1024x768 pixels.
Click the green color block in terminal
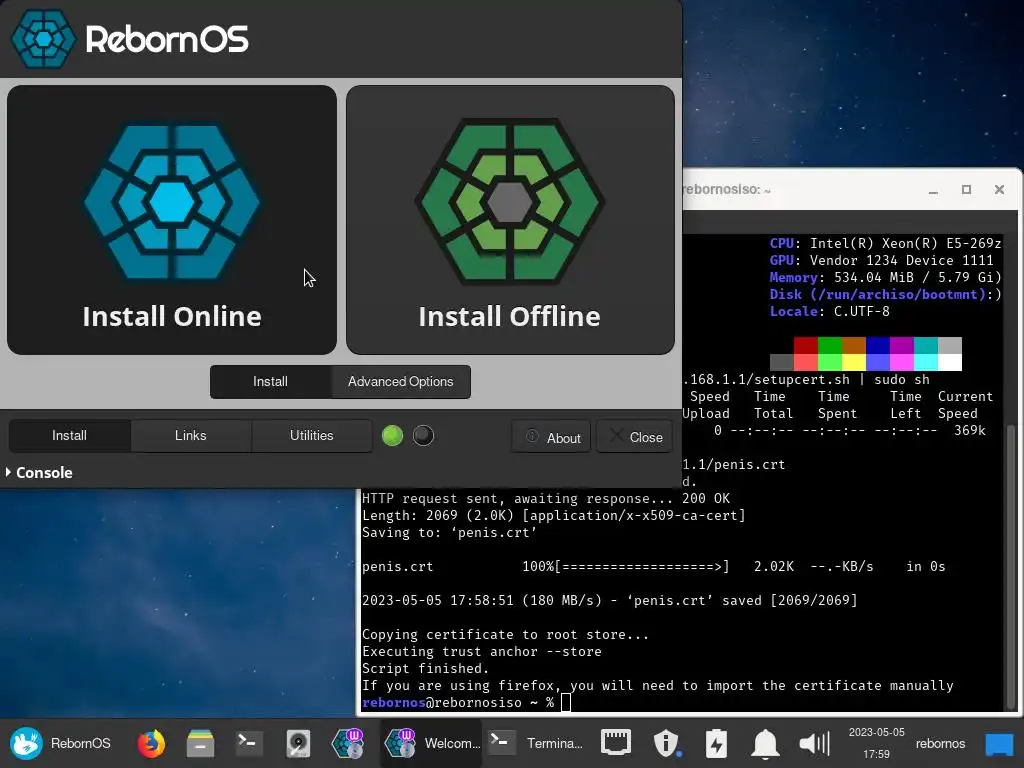pos(829,345)
